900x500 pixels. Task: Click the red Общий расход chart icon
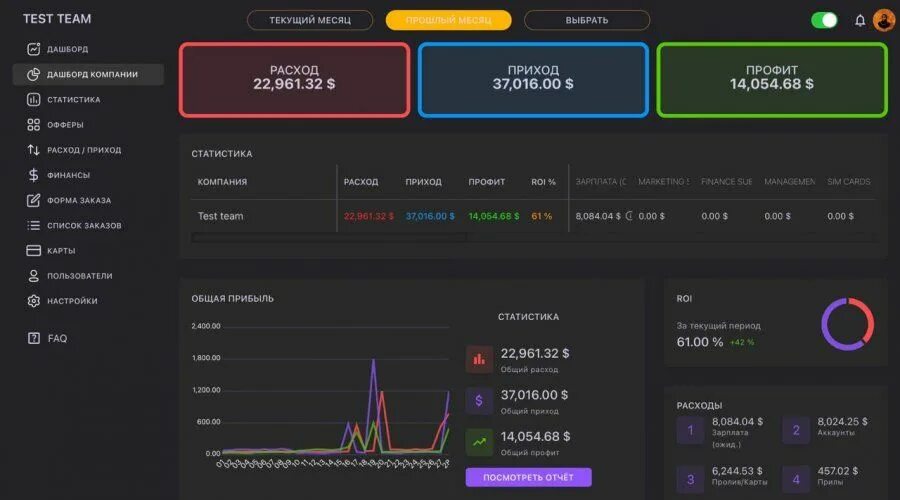[479, 359]
